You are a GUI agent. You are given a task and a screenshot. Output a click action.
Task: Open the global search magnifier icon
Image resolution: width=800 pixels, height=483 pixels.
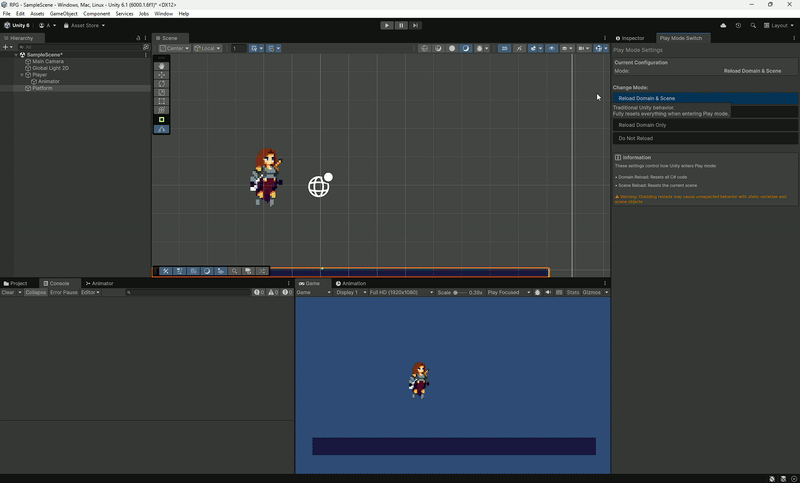coord(753,25)
